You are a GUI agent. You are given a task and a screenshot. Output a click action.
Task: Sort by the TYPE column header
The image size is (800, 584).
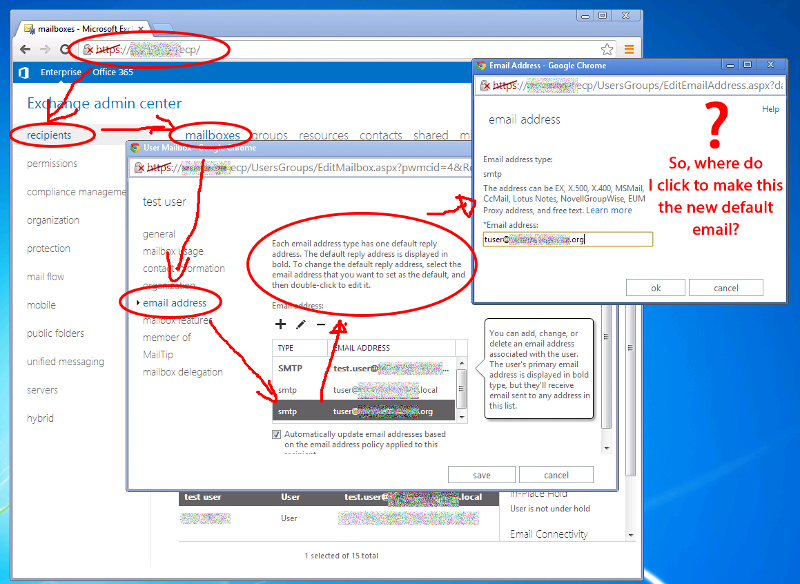click(x=299, y=348)
